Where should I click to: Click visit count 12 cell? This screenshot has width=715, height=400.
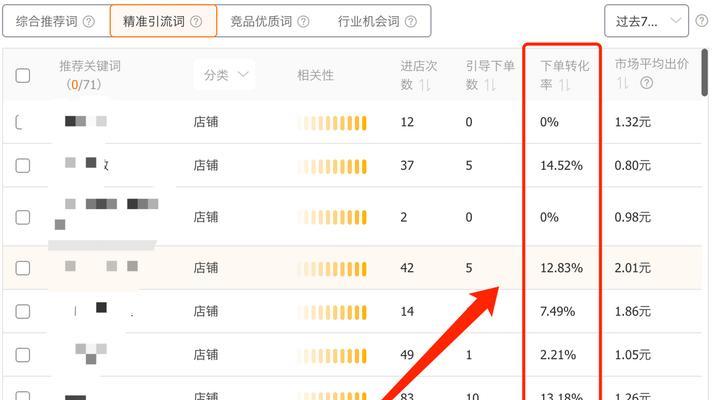[x=407, y=122]
